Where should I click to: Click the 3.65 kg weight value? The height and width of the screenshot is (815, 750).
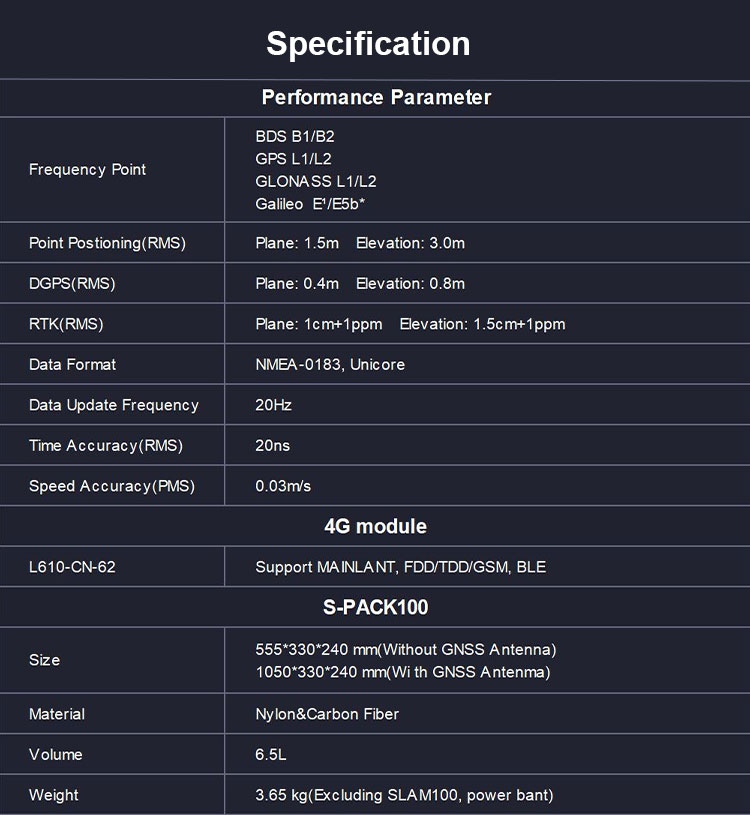pyautogui.click(x=404, y=796)
